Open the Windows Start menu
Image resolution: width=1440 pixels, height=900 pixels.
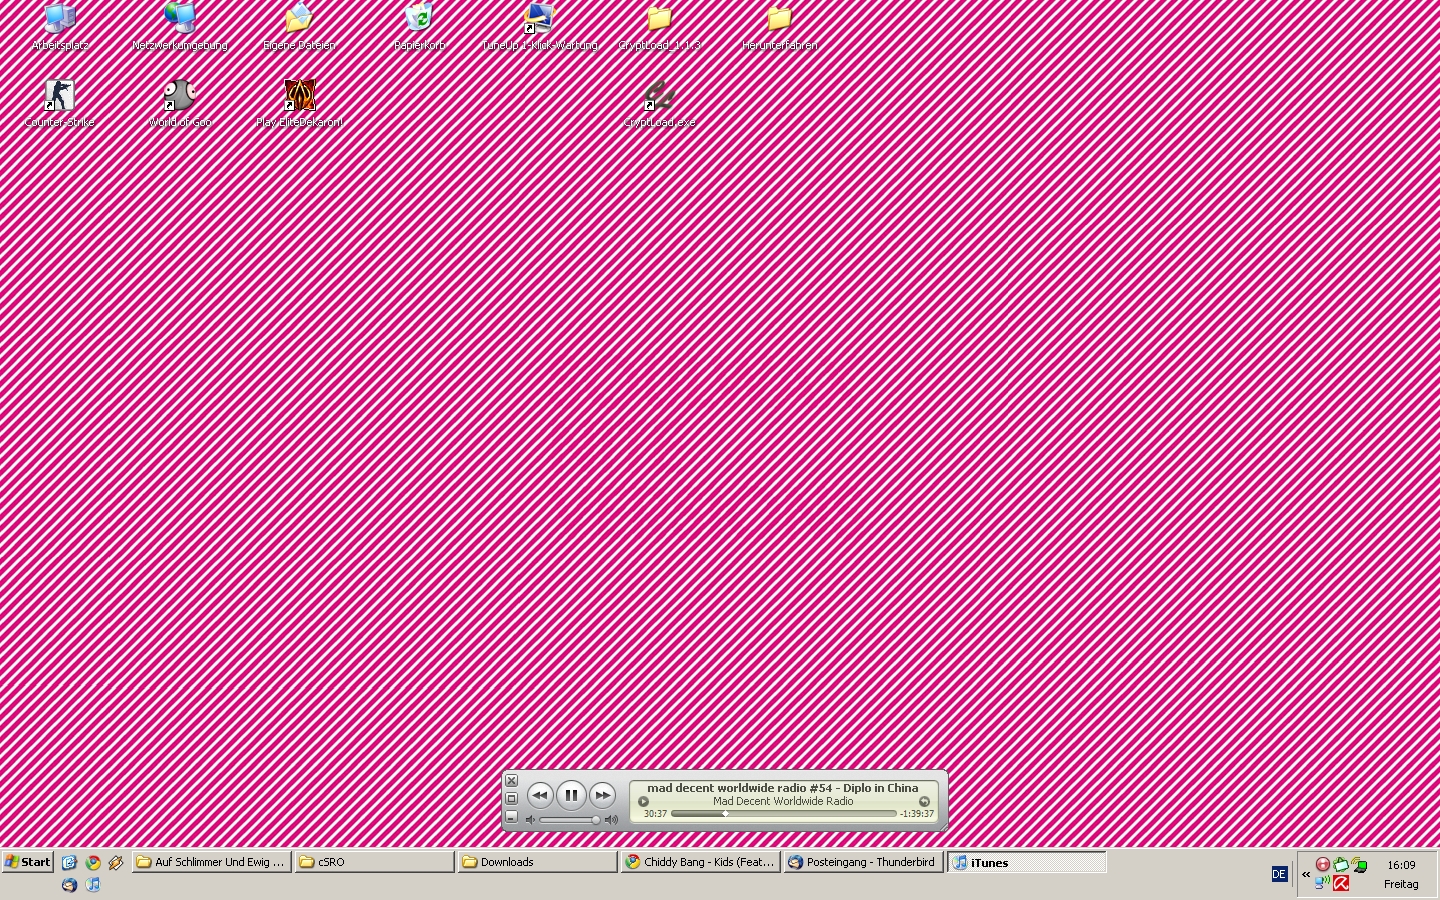tap(28, 862)
